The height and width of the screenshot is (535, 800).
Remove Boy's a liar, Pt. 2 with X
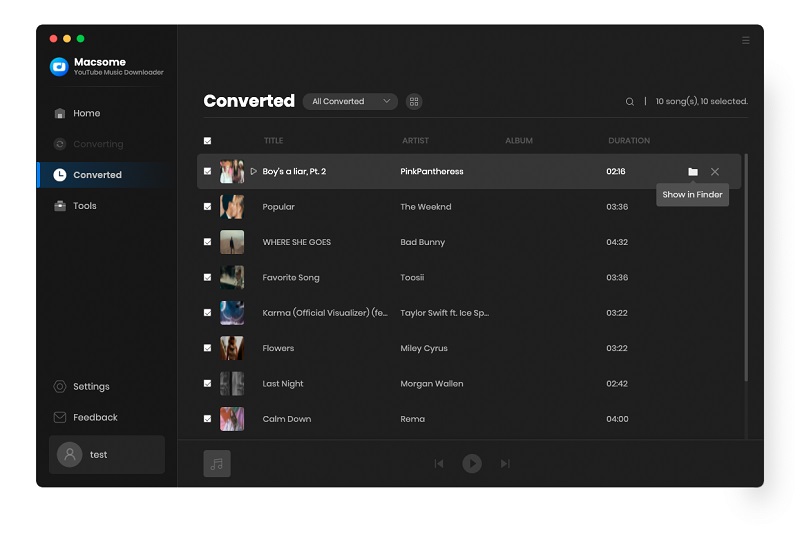pos(715,172)
